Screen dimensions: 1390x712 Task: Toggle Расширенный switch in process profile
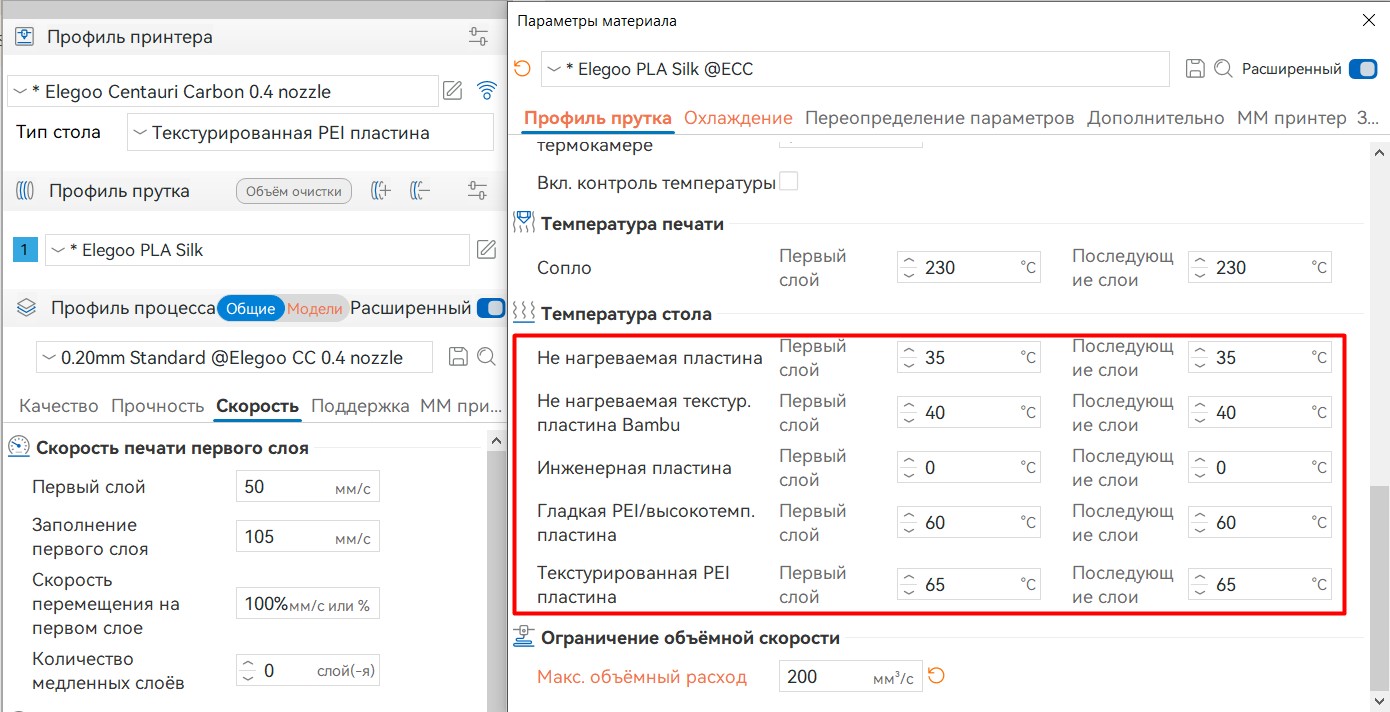[490, 308]
